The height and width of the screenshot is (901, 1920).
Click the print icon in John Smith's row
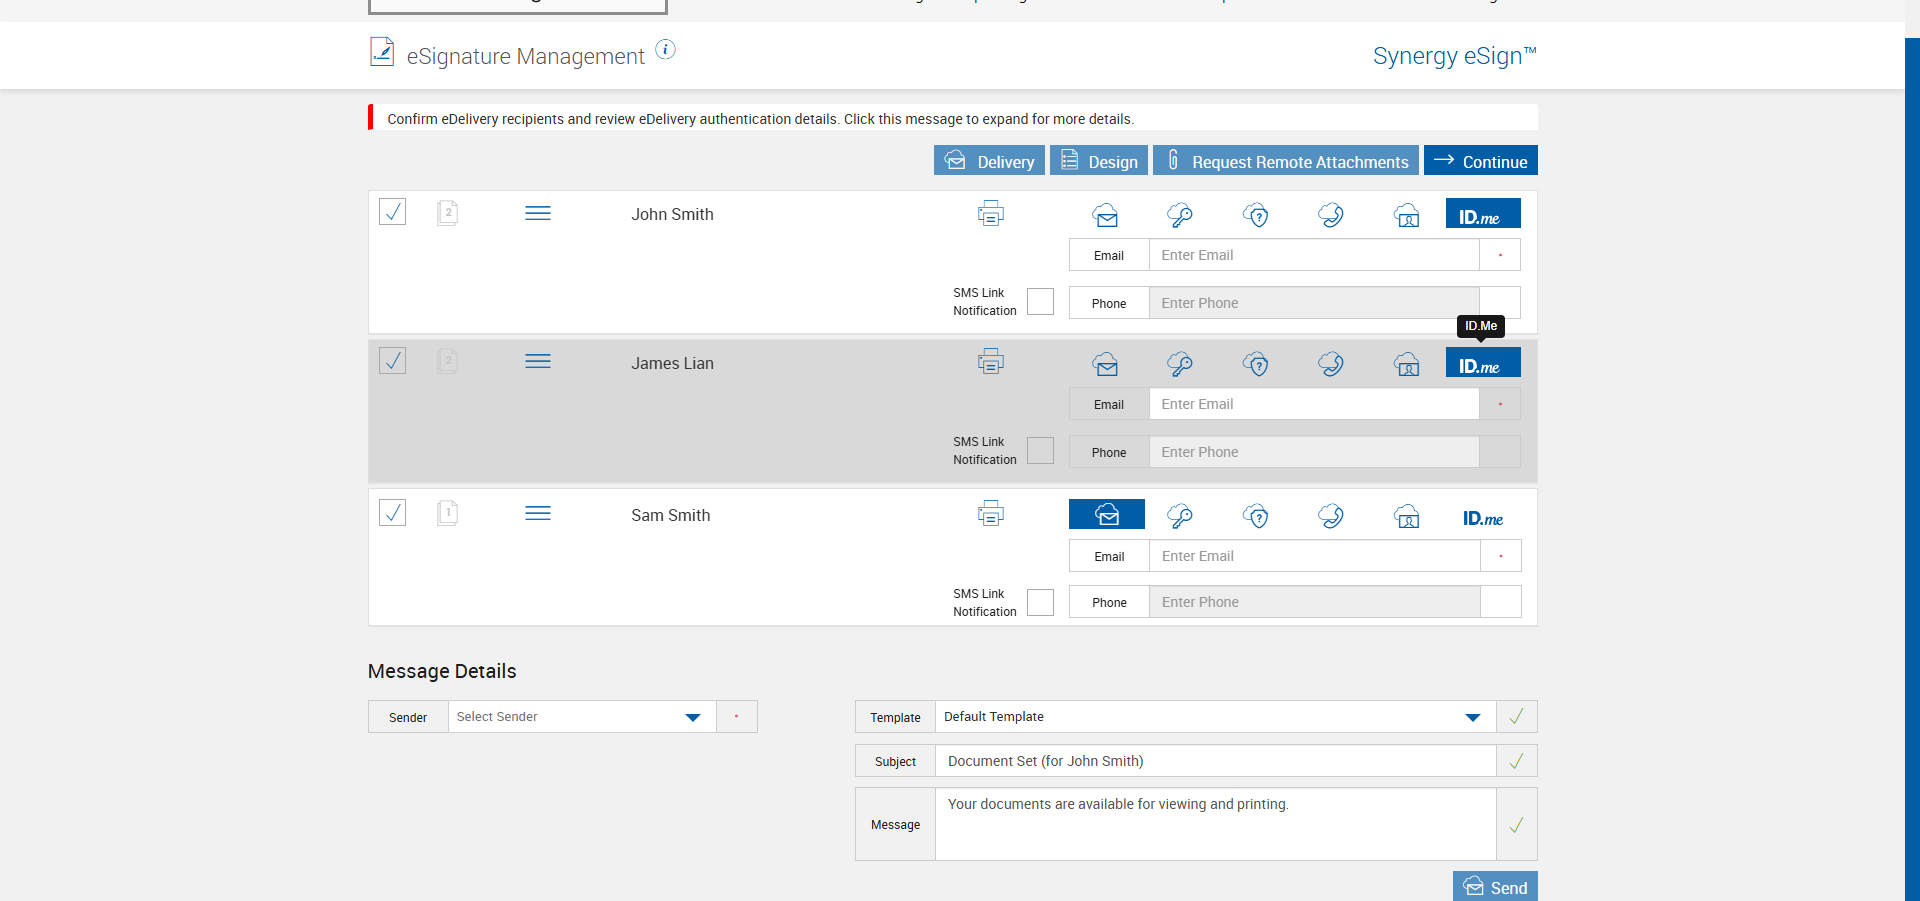coord(990,213)
